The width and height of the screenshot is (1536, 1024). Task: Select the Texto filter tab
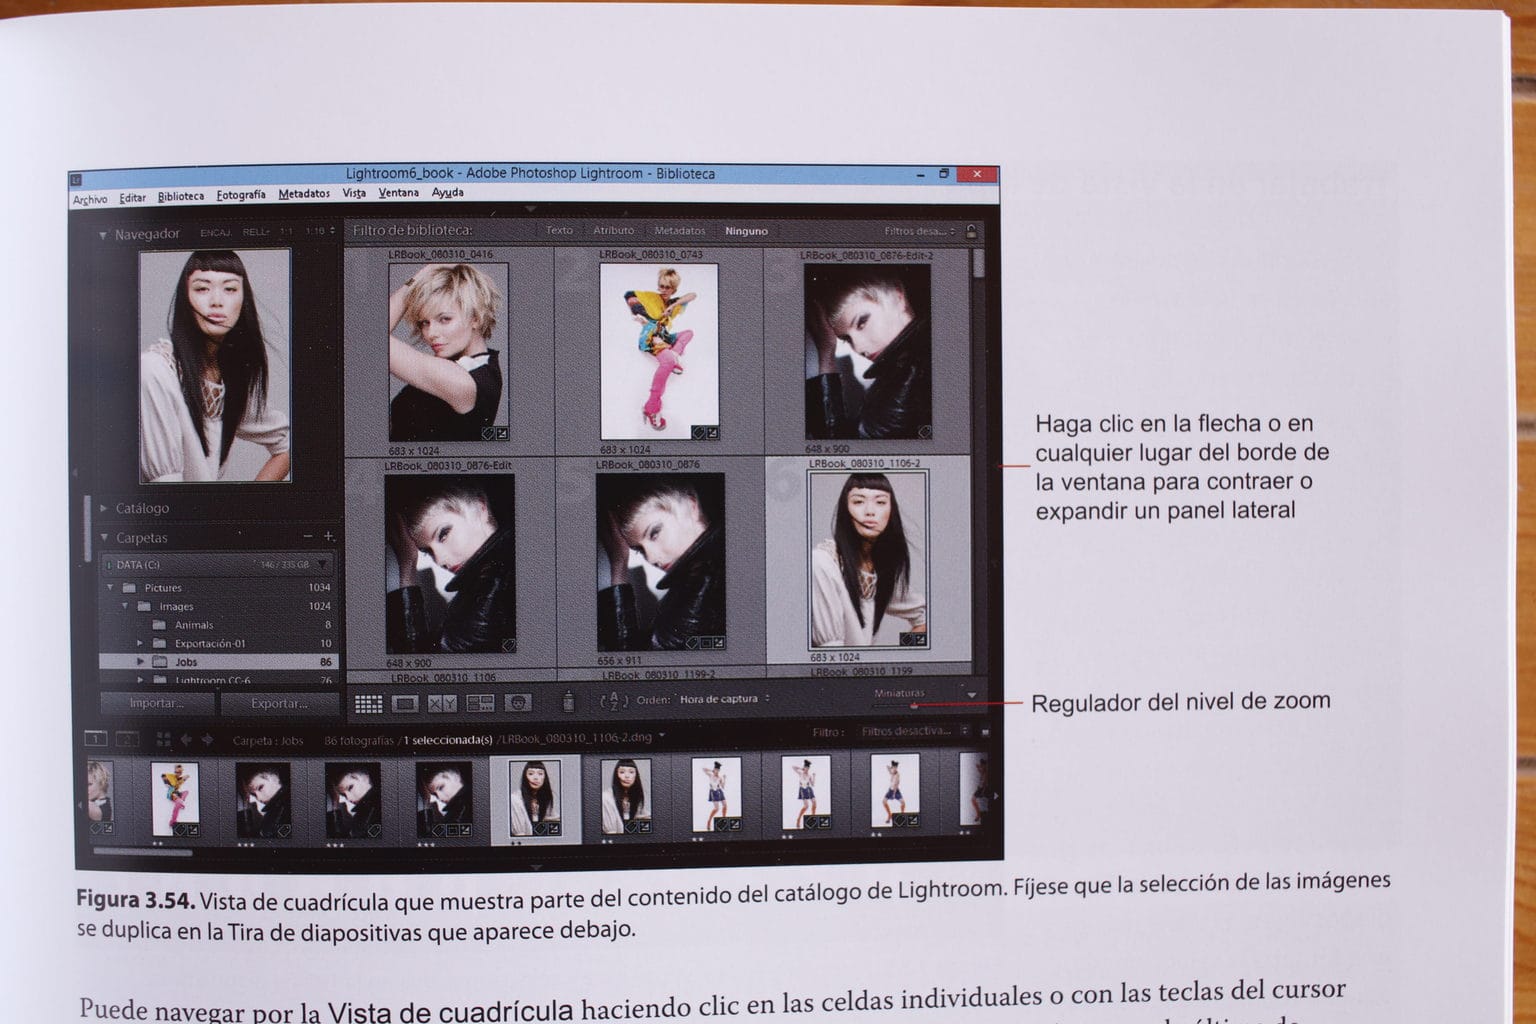point(559,231)
